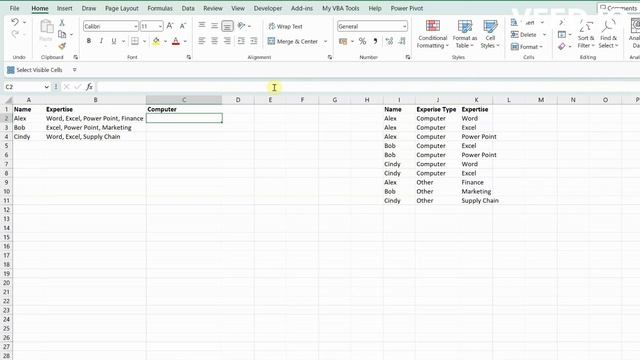Viewport: 640px width, 360px height.
Task: Click the Wrap Text button
Action: pos(285,26)
